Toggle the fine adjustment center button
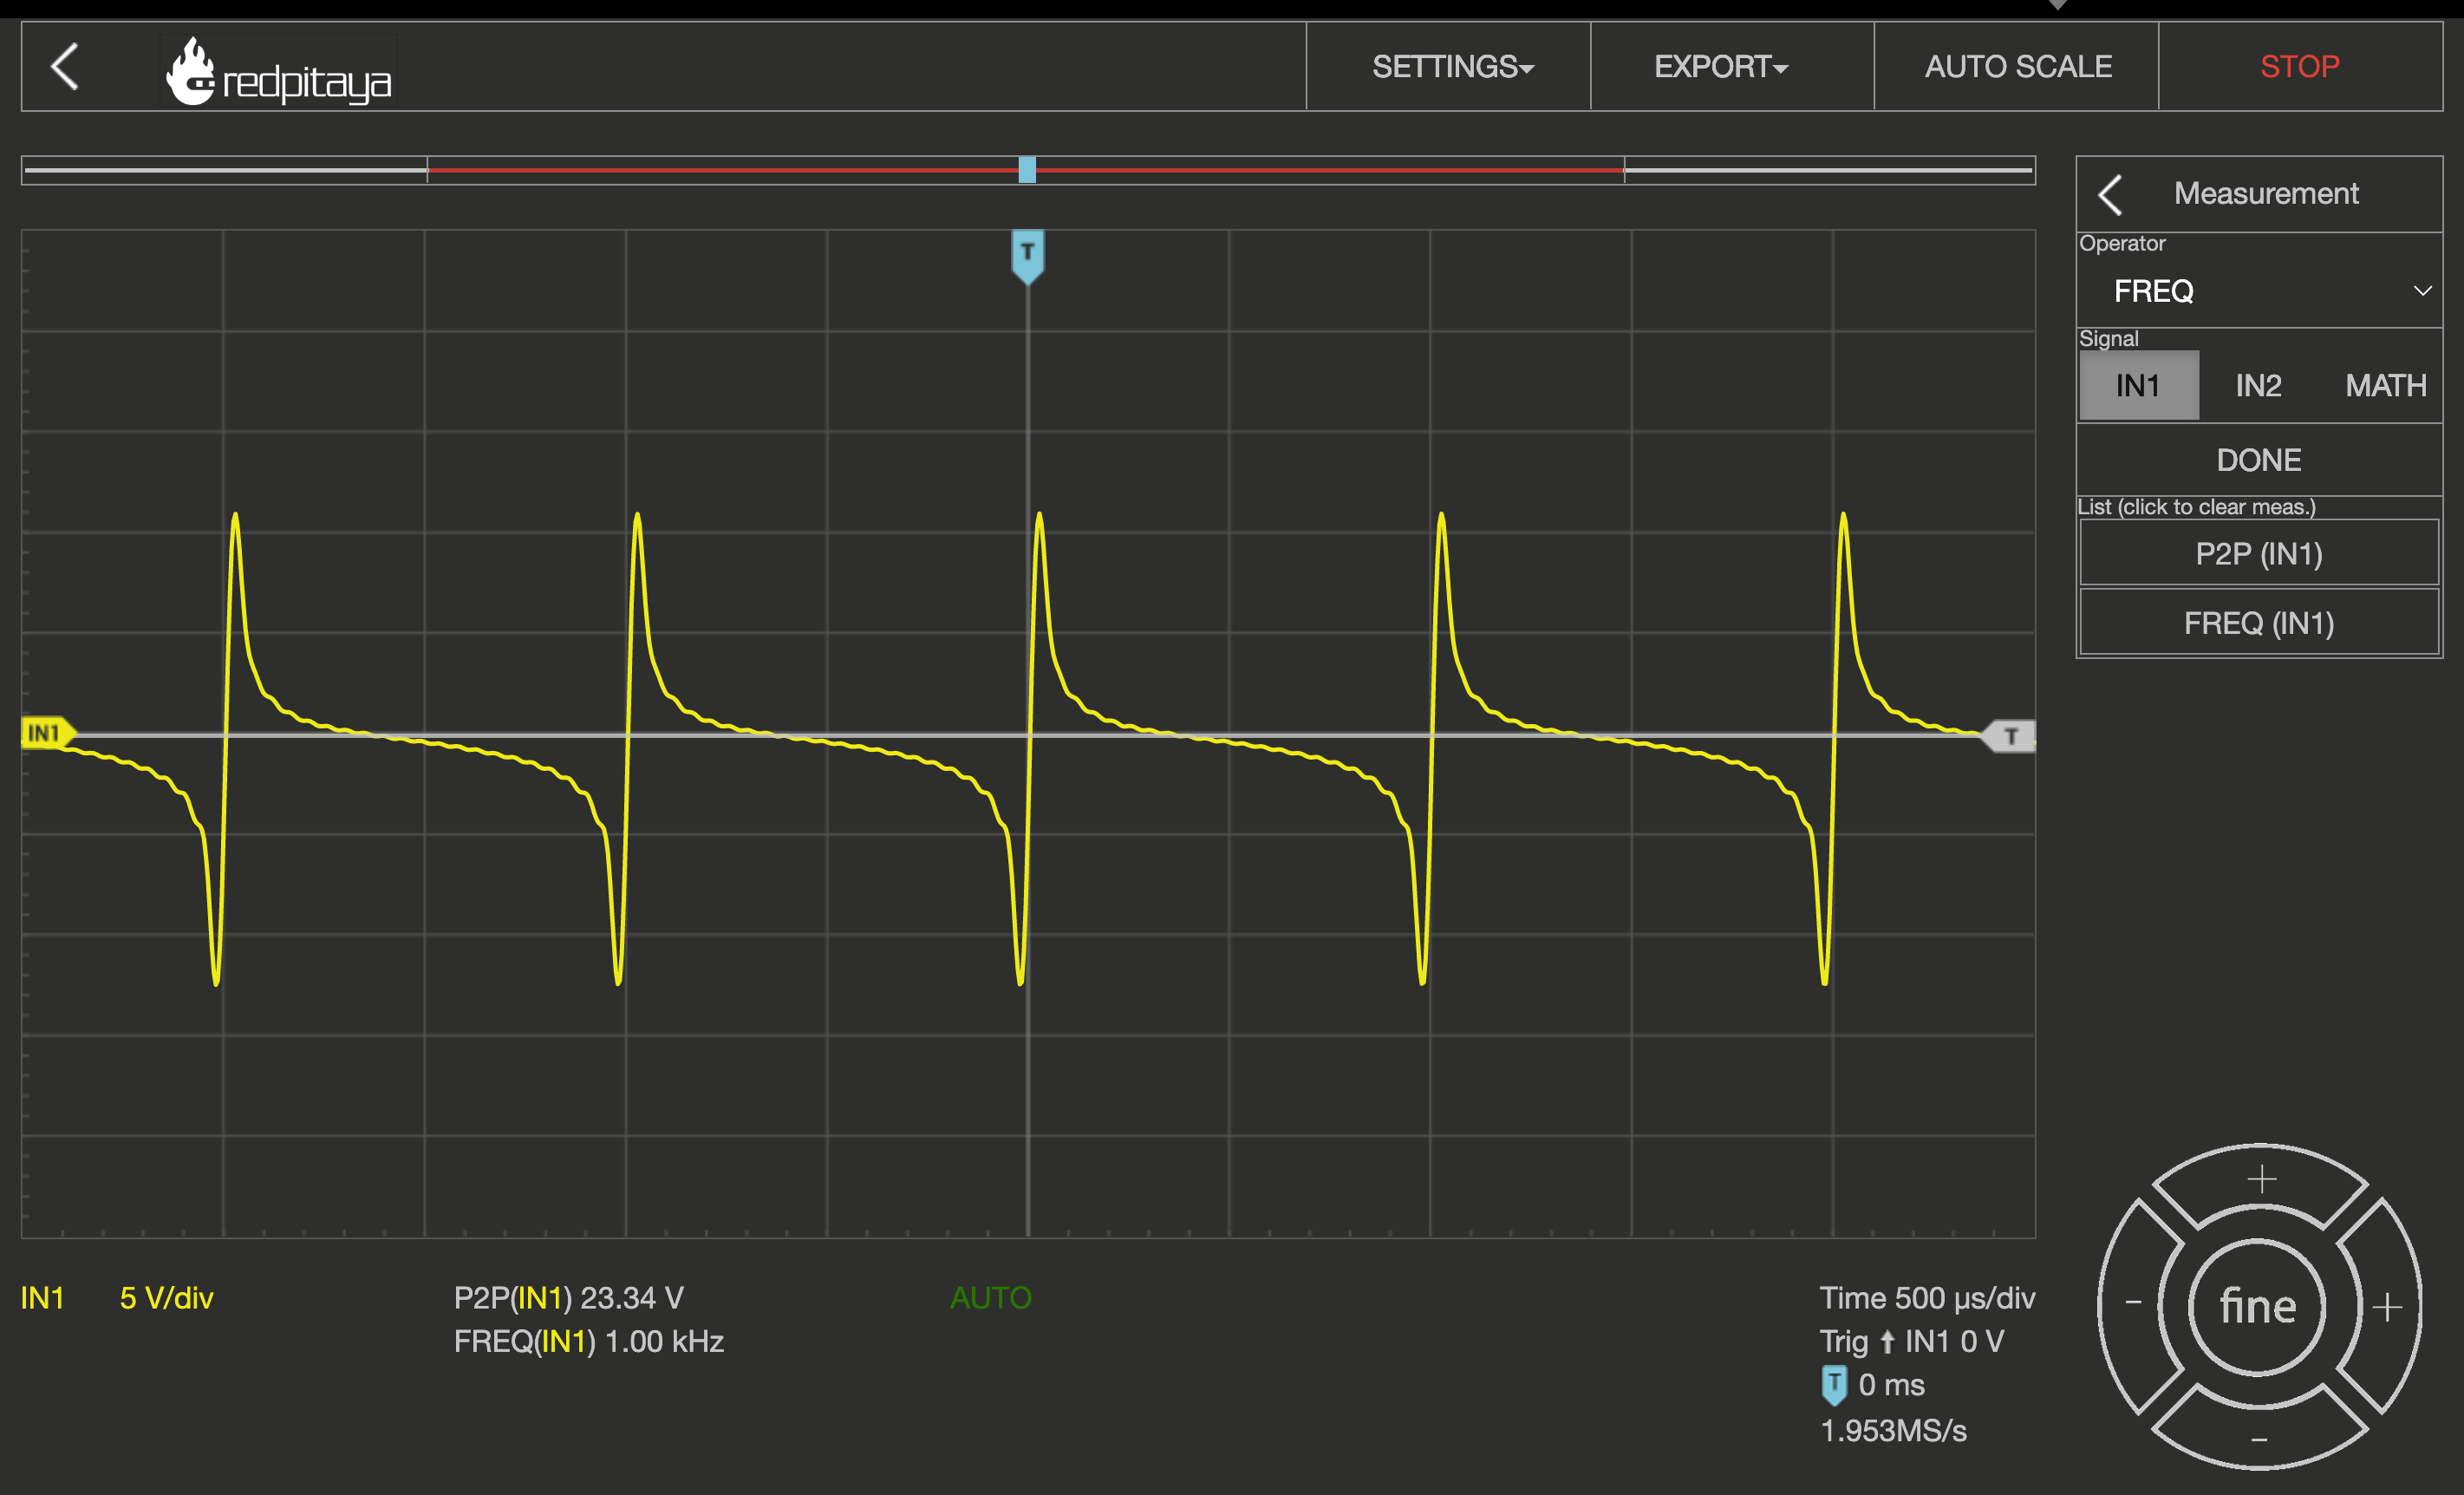Screen dimensions: 2464x1495 2258,1306
